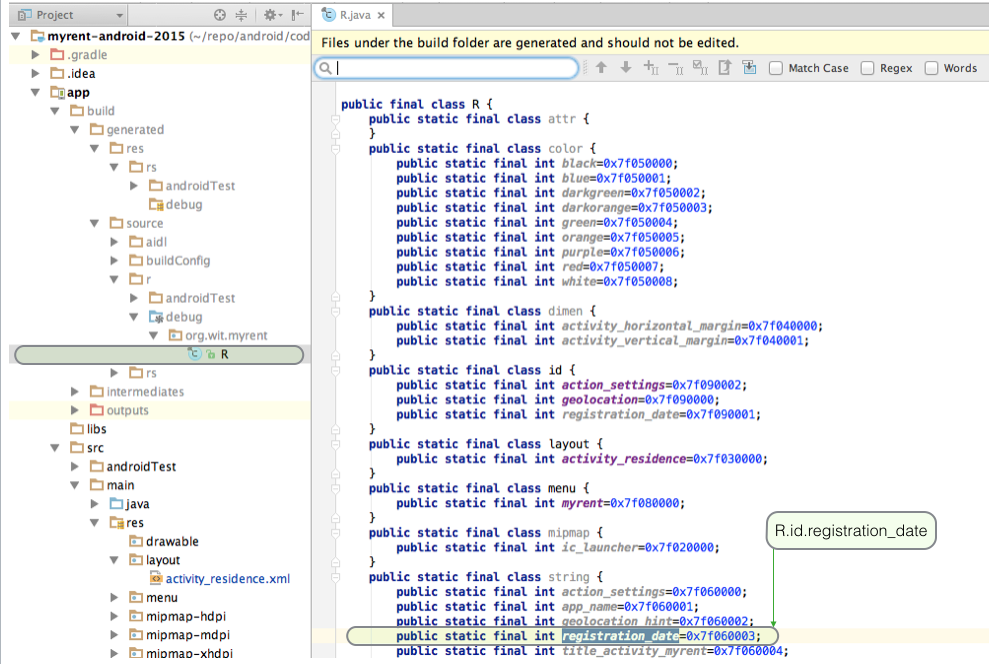Image resolution: width=989 pixels, height=664 pixels.
Task: Hide the Project tool window
Action: pyautogui.click(x=296, y=14)
